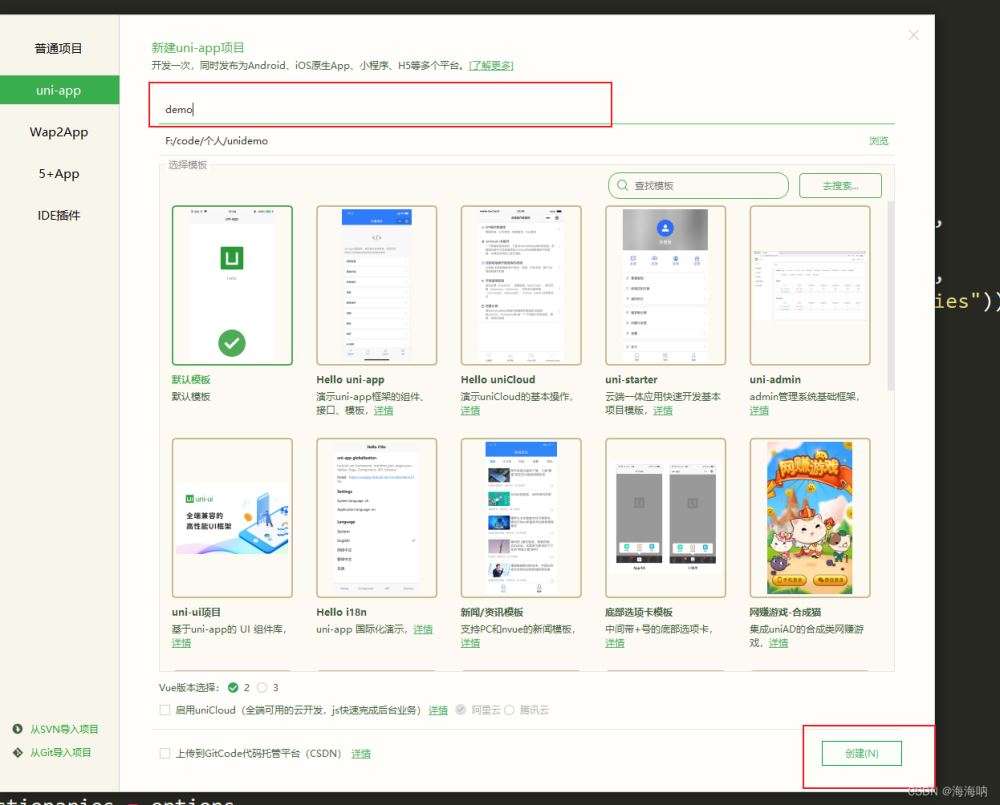Switch to the IDE插件 tab
The height and width of the screenshot is (805, 1000).
58,215
